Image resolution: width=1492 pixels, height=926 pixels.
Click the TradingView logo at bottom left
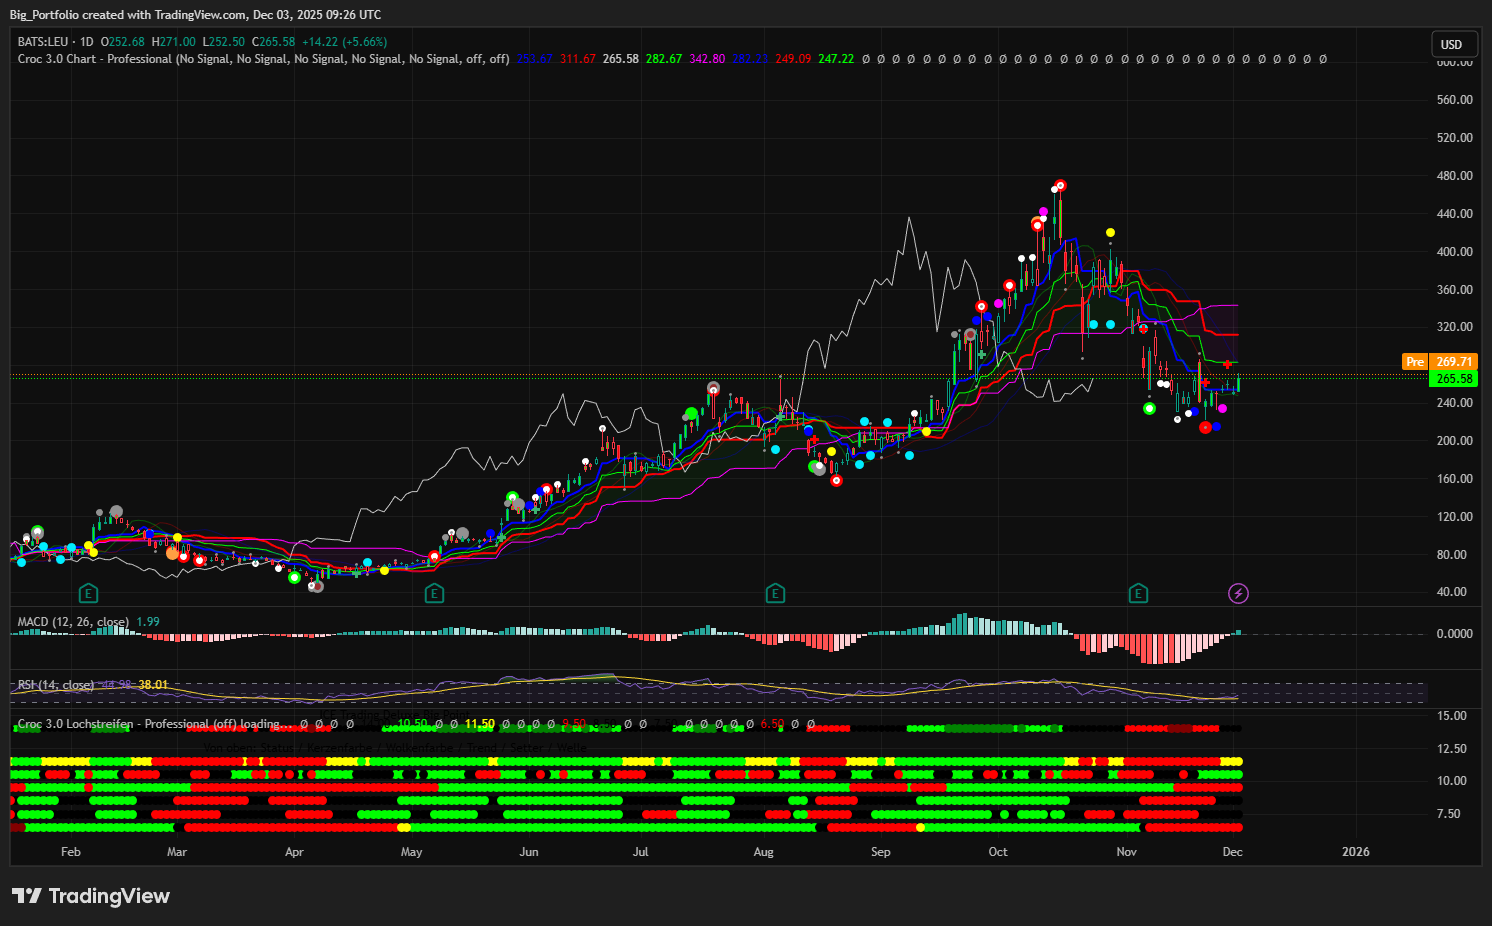click(x=91, y=896)
